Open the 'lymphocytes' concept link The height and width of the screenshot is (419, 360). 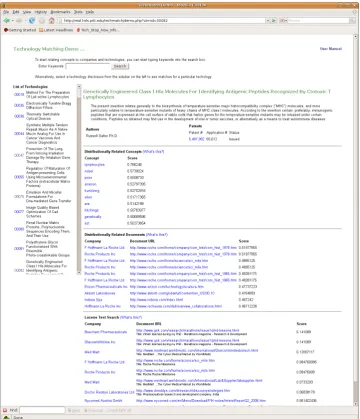pyautogui.click(x=95, y=165)
